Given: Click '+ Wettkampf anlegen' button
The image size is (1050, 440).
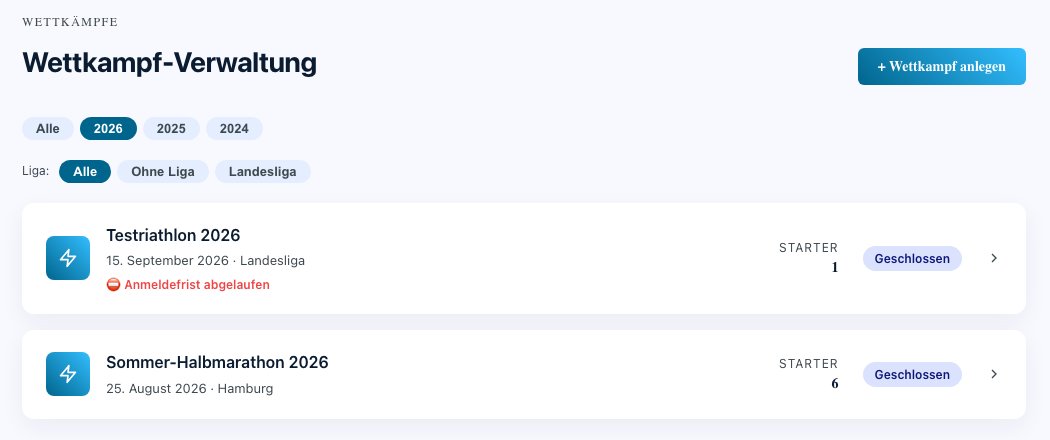Looking at the screenshot, I should 942,66.
